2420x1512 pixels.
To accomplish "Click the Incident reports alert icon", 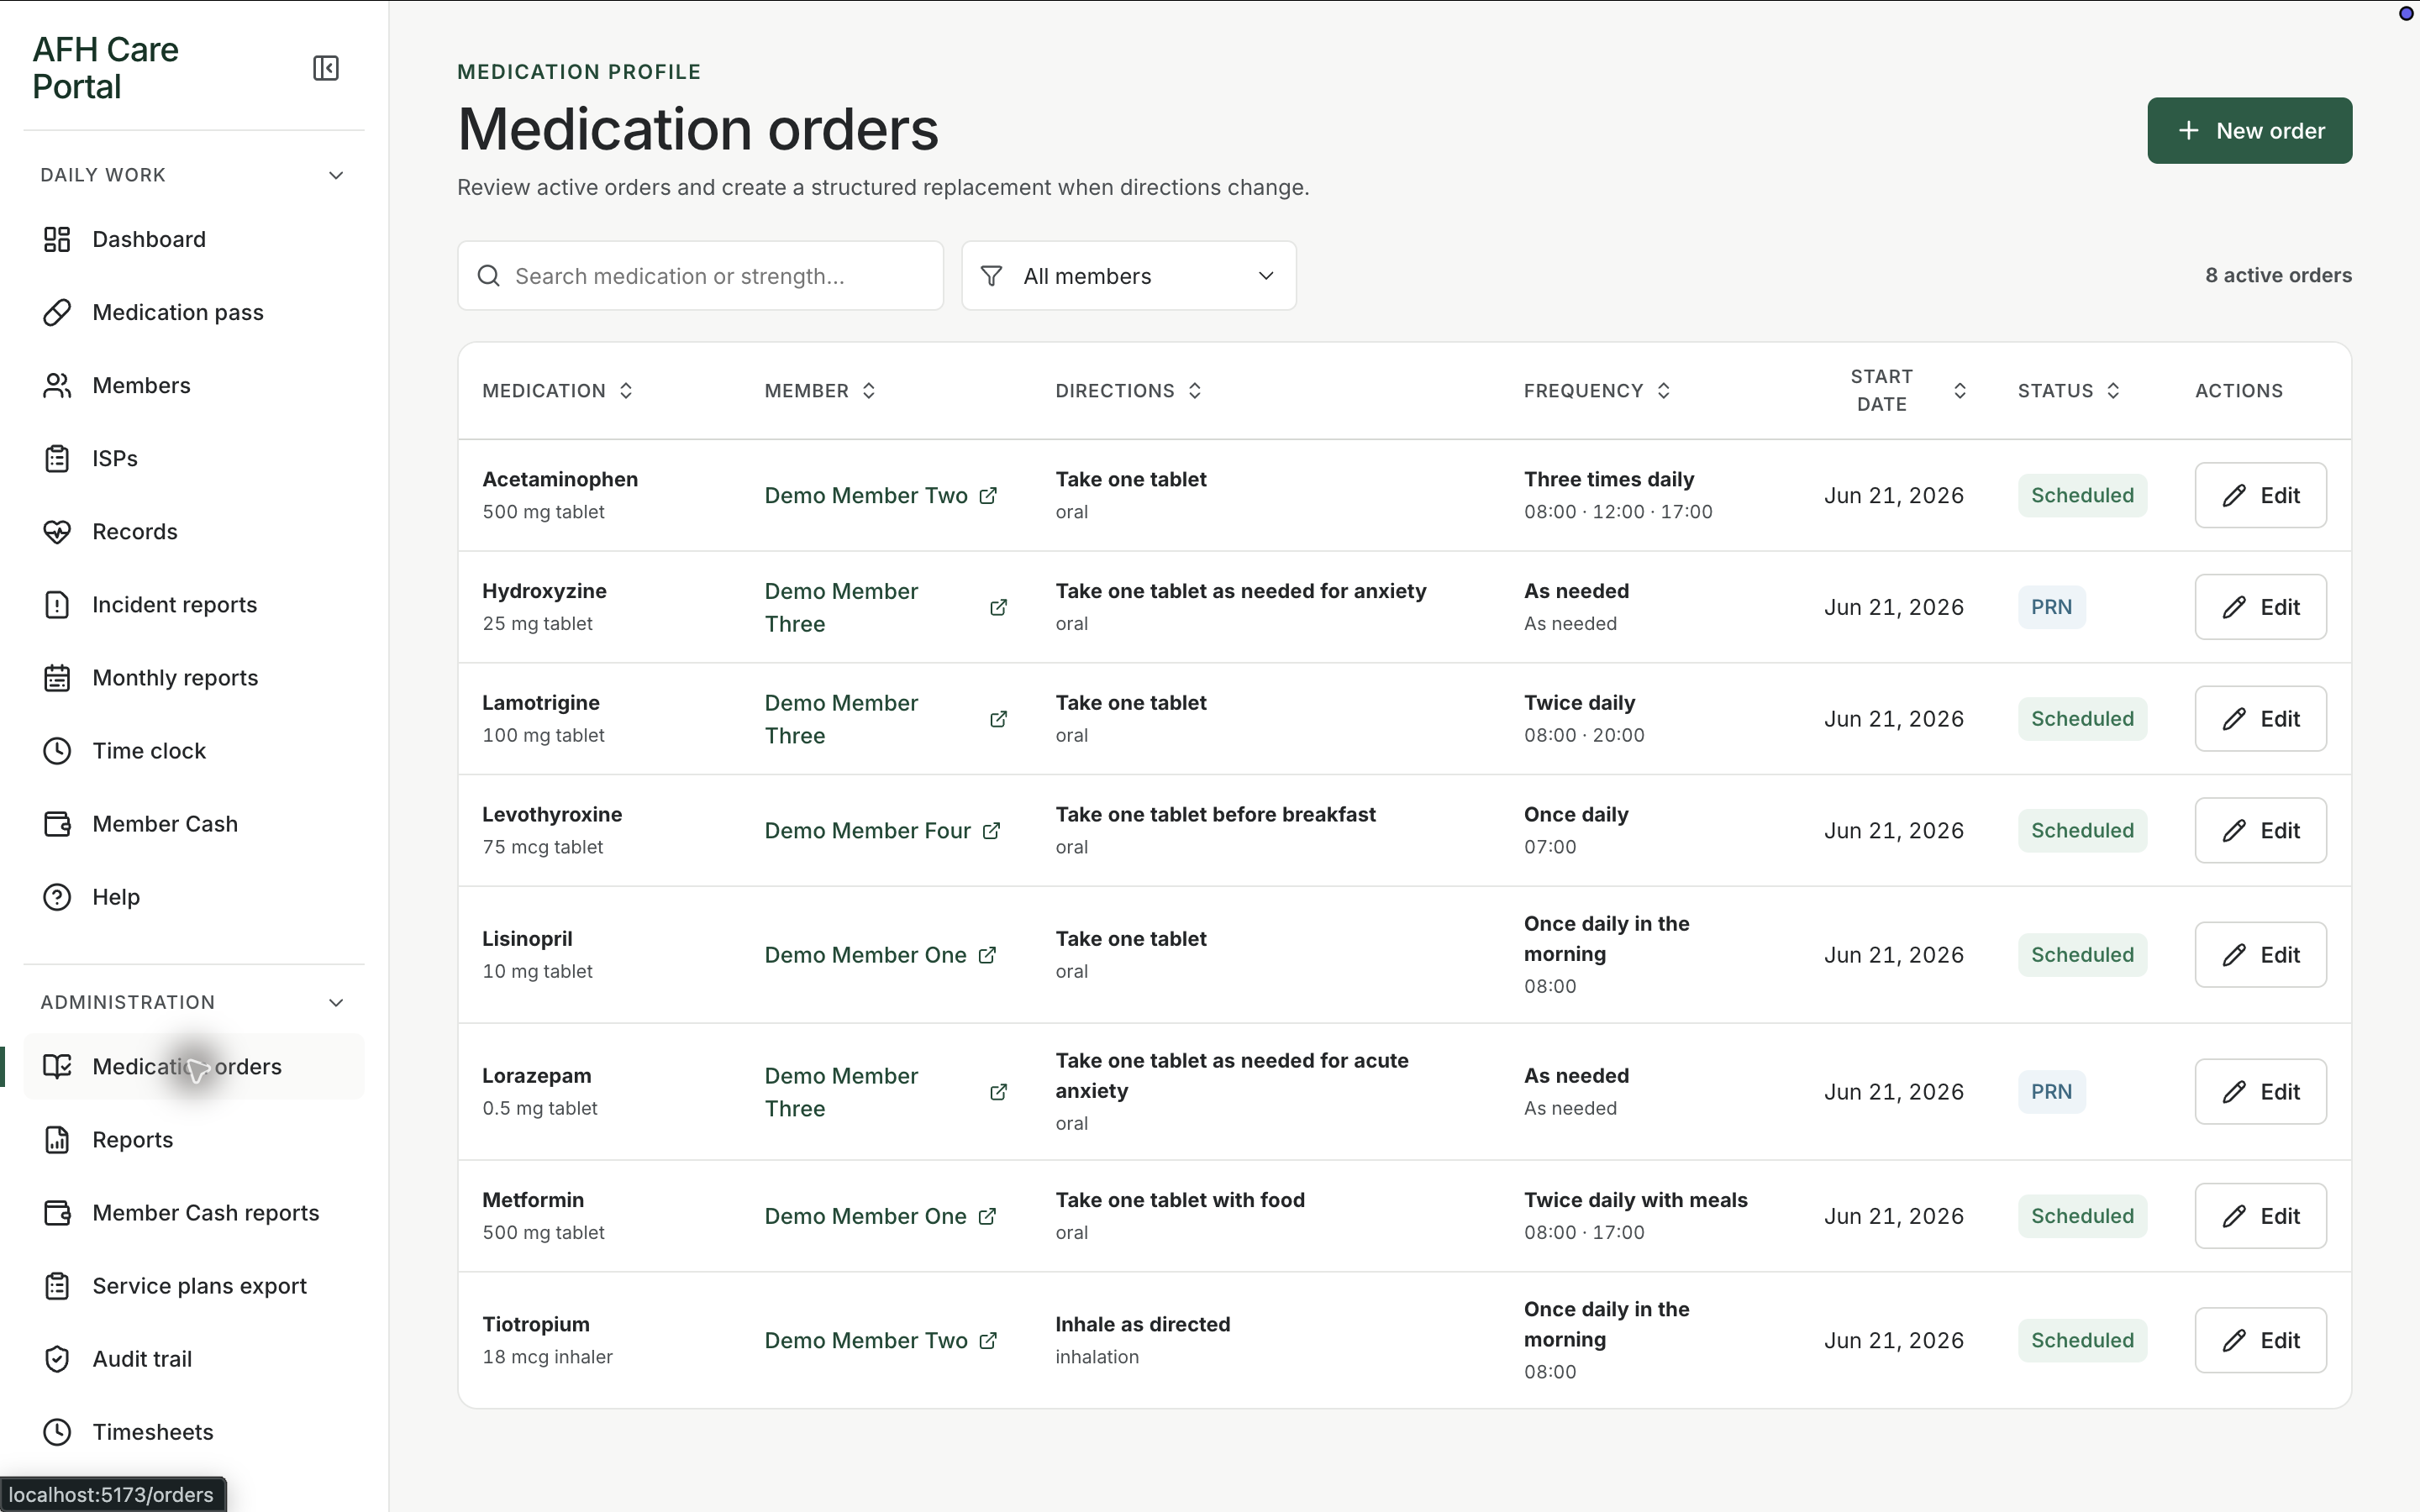I will [57, 604].
